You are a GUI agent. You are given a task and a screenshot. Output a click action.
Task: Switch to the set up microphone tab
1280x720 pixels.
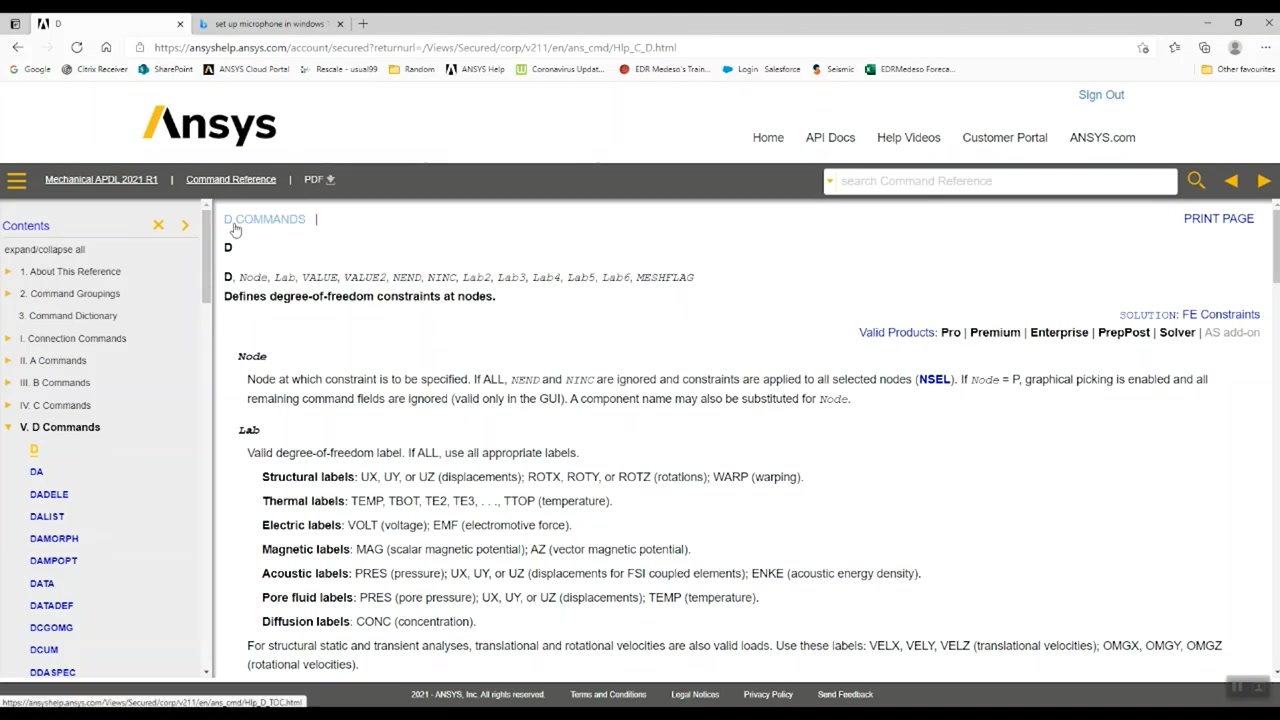tap(268, 22)
